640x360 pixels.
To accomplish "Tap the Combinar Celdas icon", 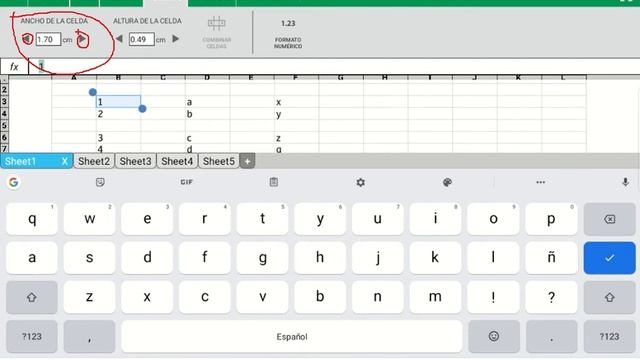I will pos(216,33).
